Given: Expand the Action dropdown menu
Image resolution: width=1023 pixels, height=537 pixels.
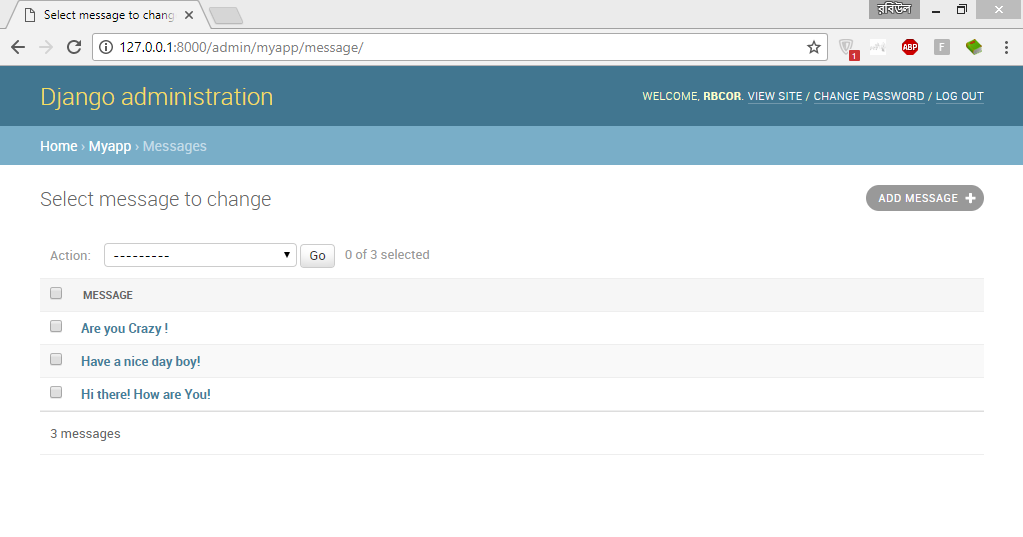Looking at the screenshot, I should (x=200, y=255).
